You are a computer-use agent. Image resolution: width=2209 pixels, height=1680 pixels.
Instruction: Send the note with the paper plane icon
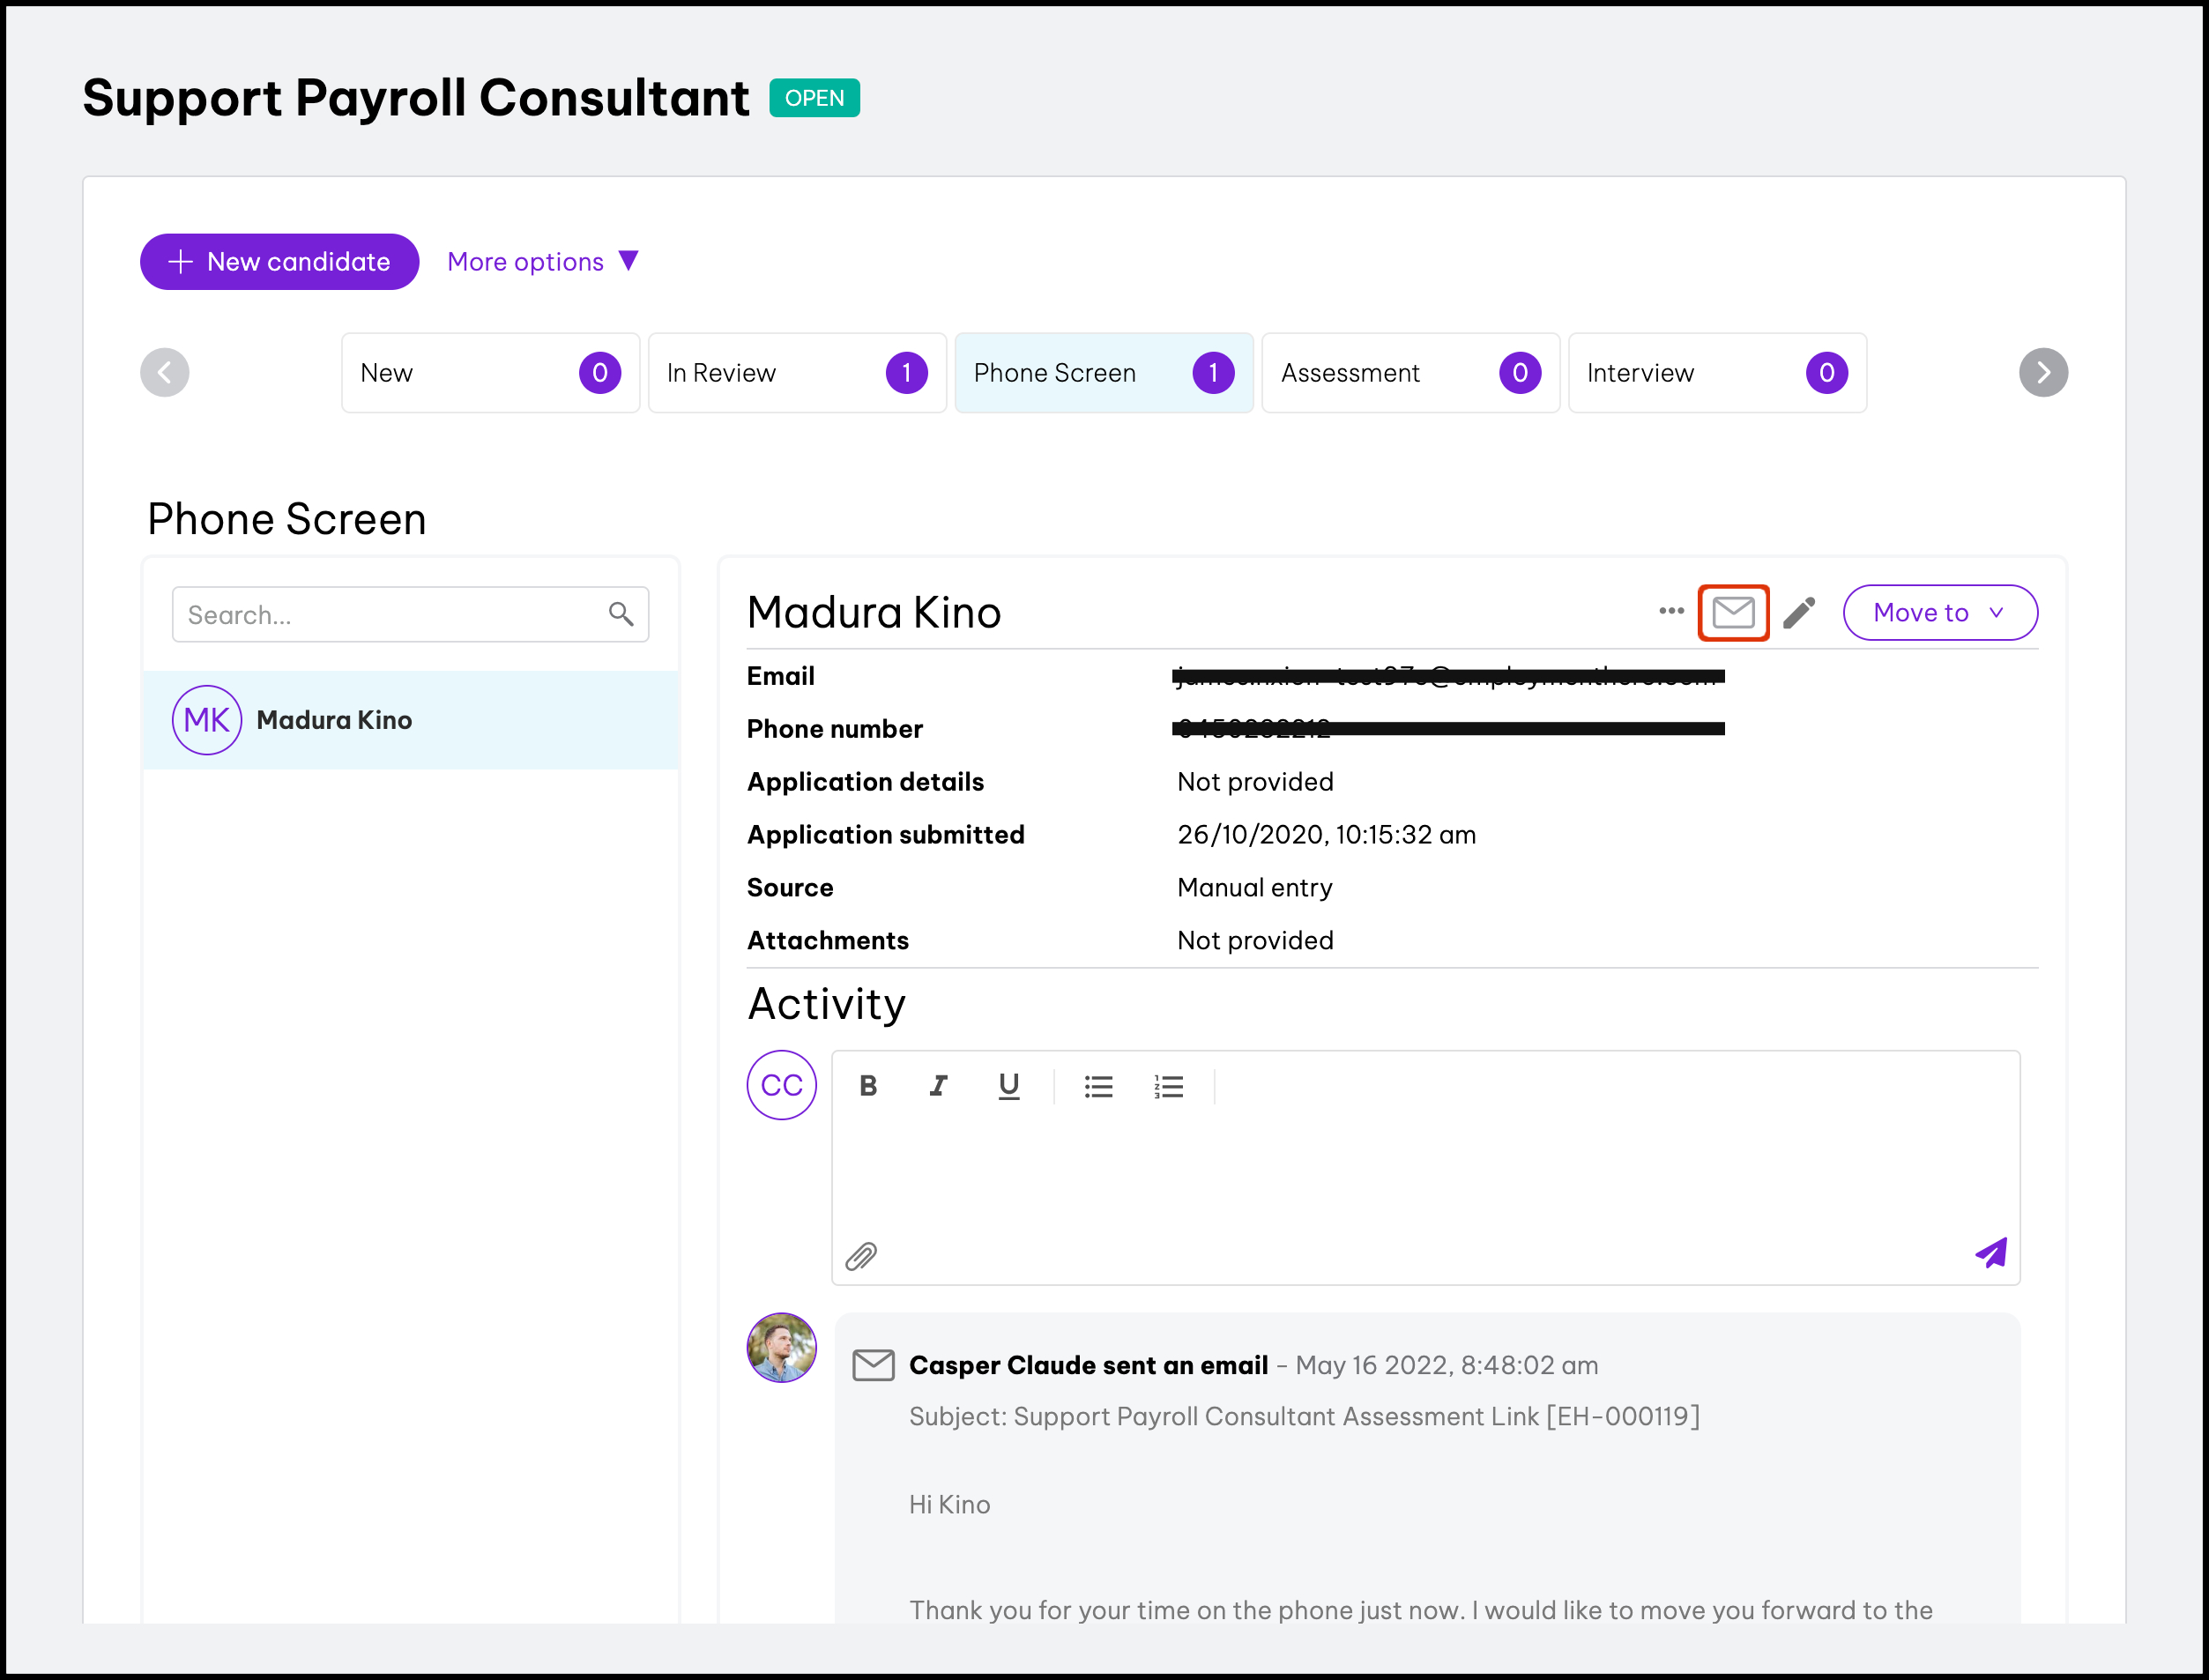point(1991,1253)
